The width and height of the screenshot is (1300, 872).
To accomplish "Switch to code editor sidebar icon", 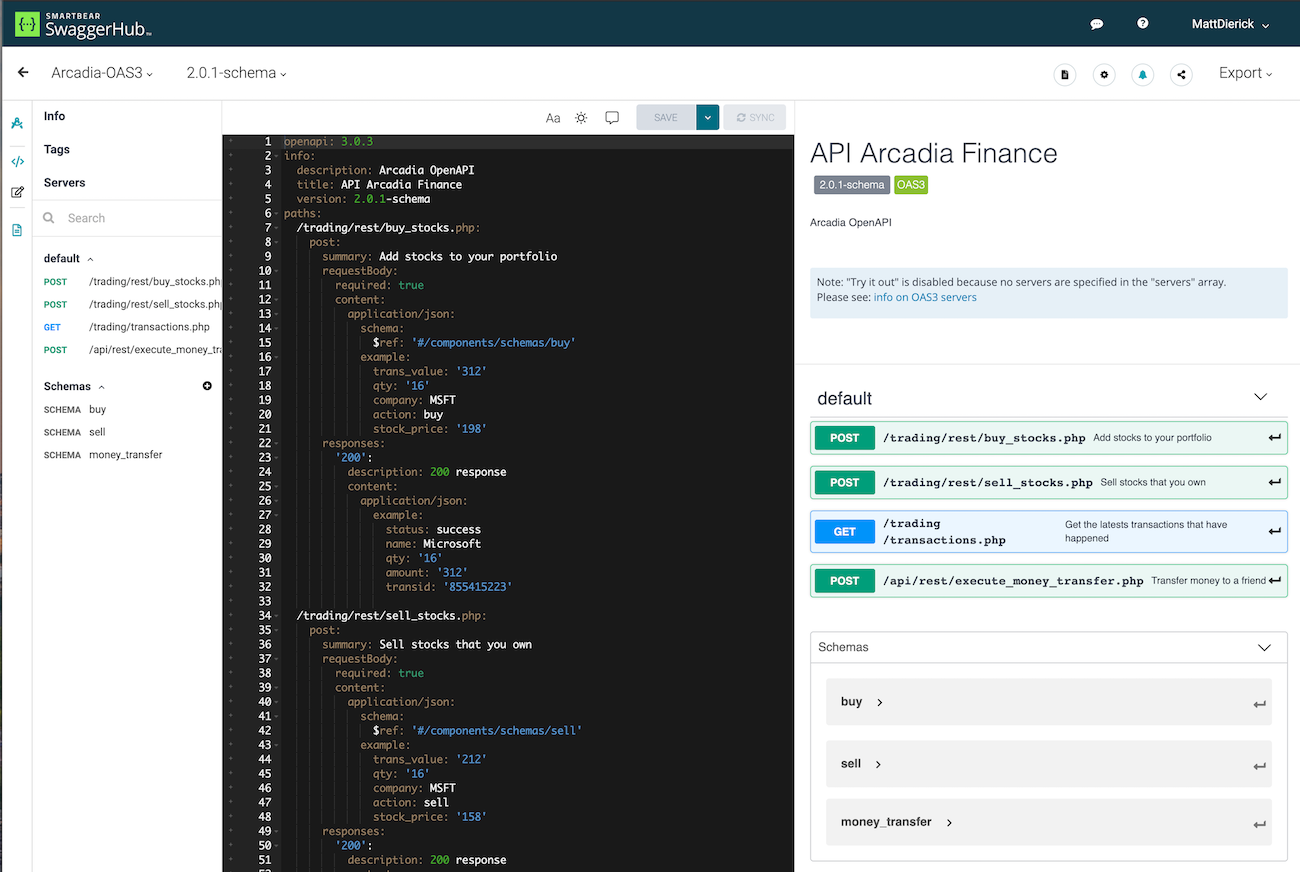I will click(x=17, y=161).
